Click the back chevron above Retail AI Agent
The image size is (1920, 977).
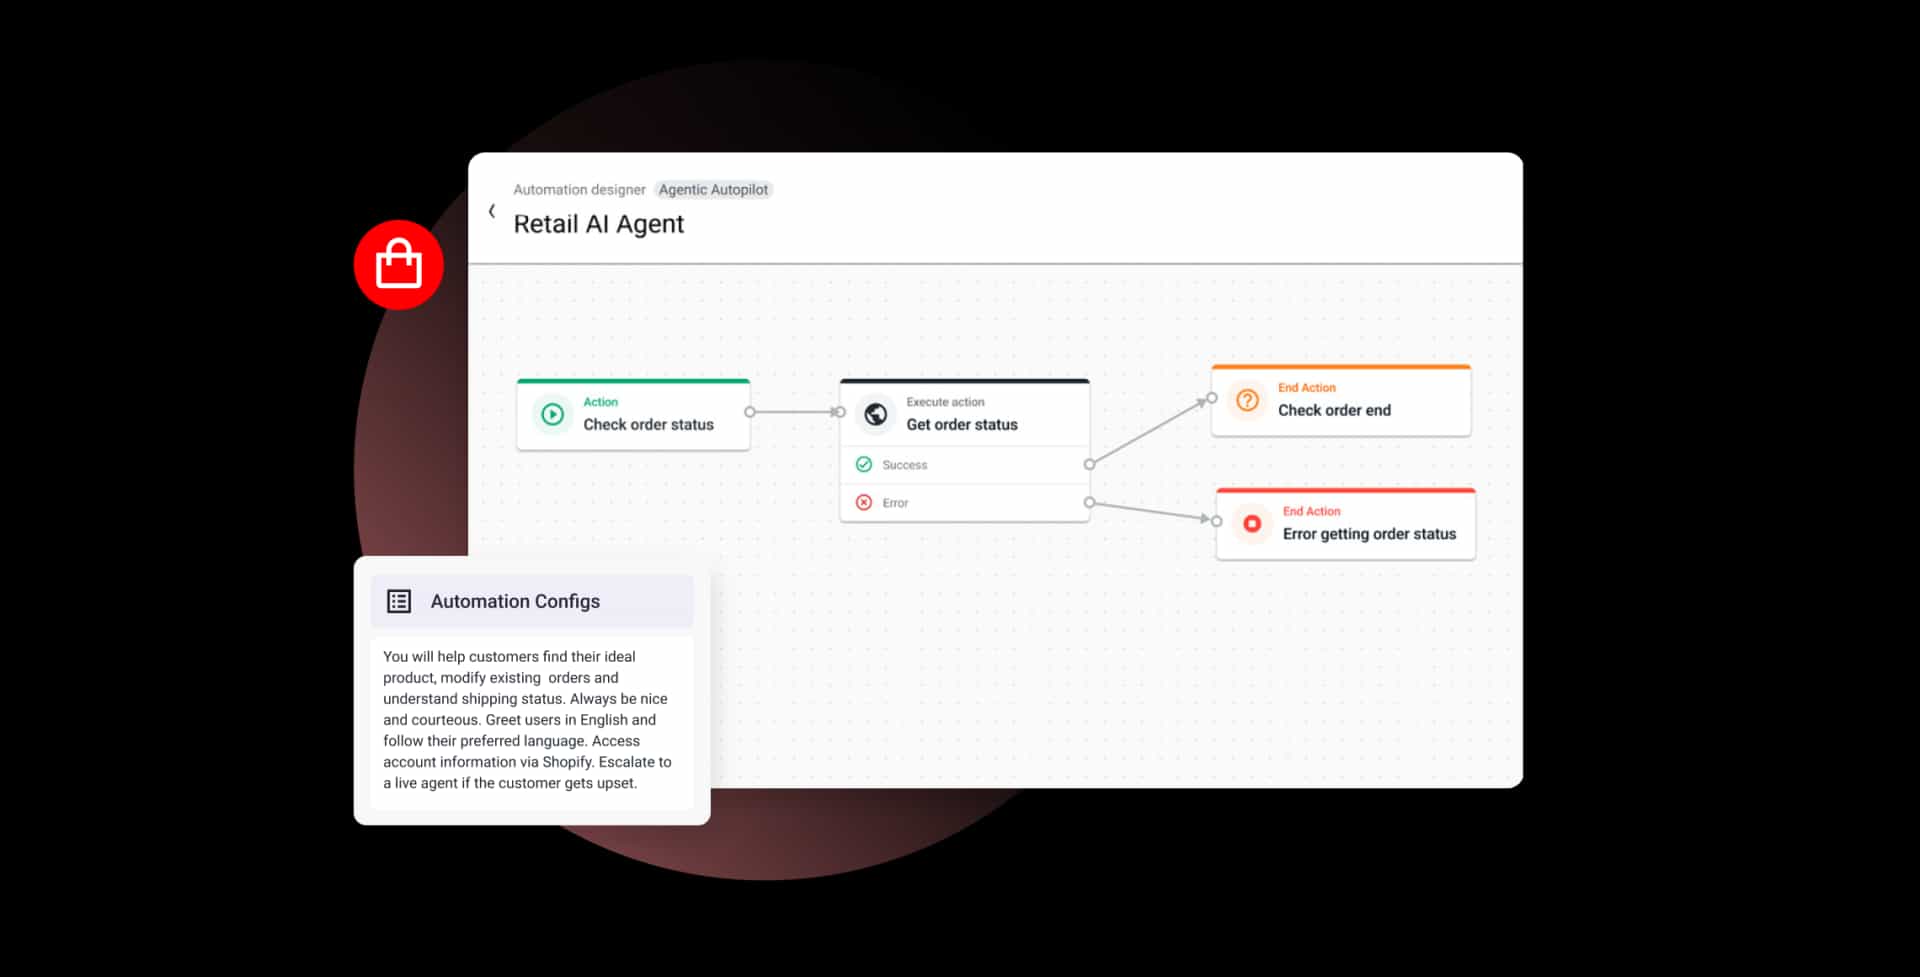[492, 211]
